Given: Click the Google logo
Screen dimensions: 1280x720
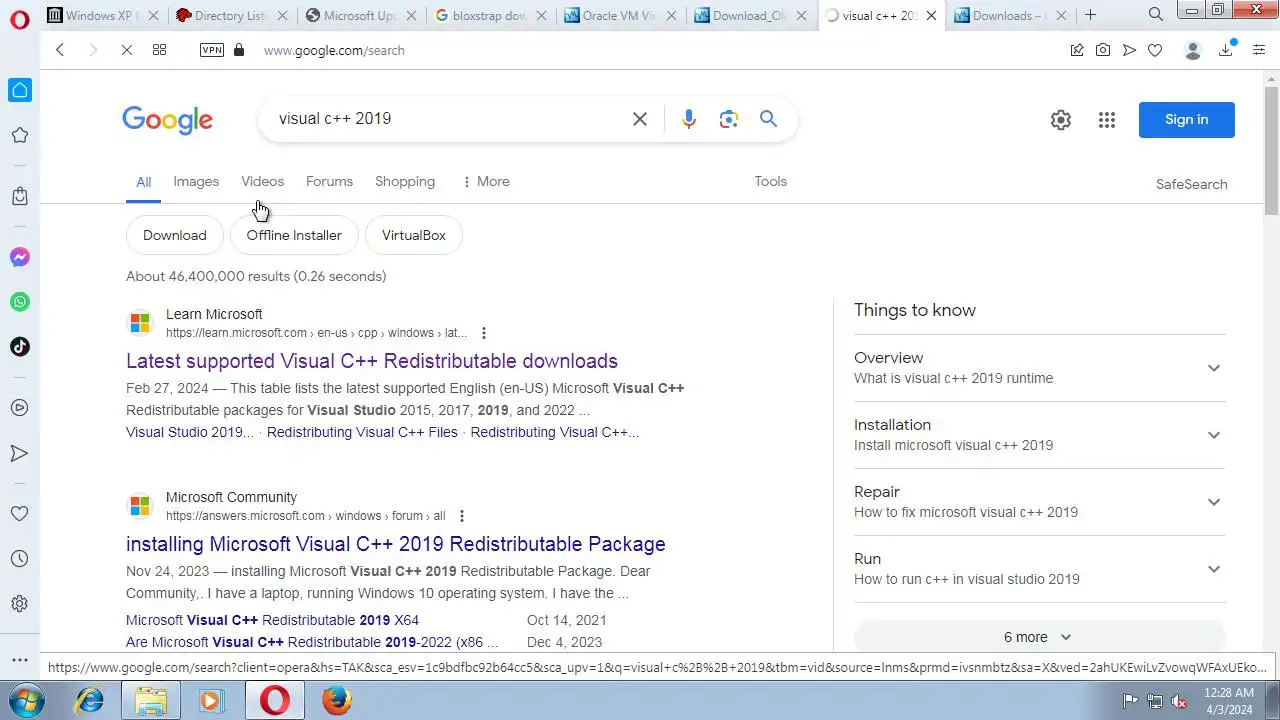Looking at the screenshot, I should click(167, 120).
